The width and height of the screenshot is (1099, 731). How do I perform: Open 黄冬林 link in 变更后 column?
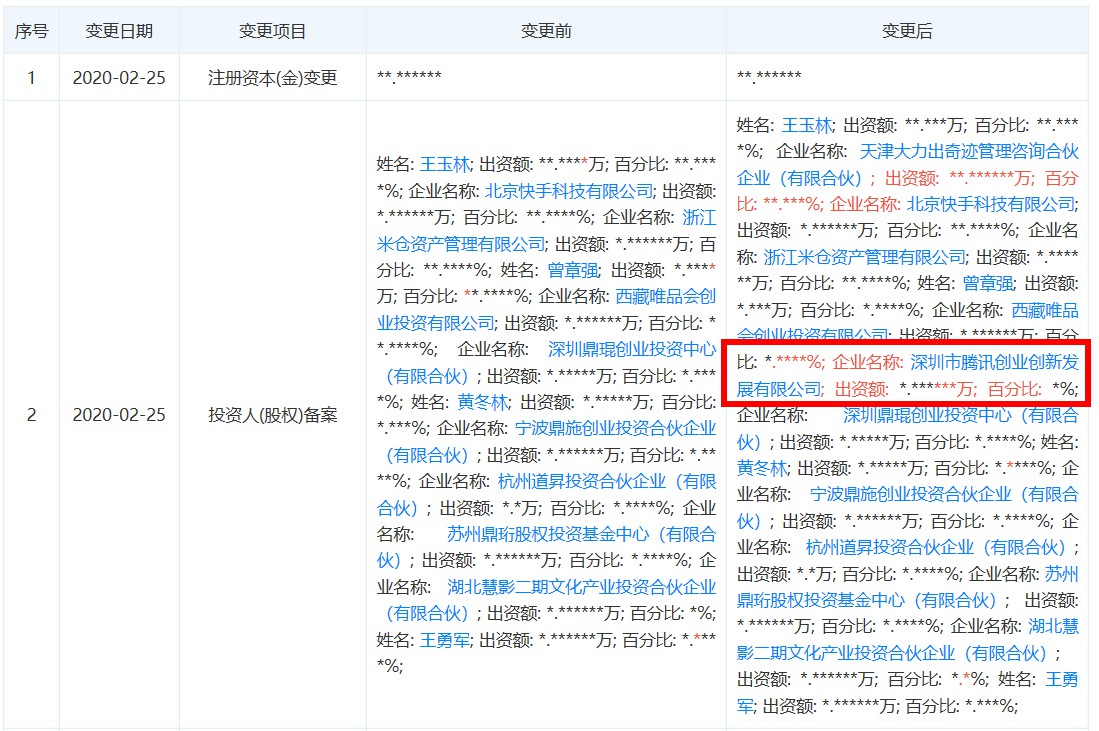[x=763, y=468]
